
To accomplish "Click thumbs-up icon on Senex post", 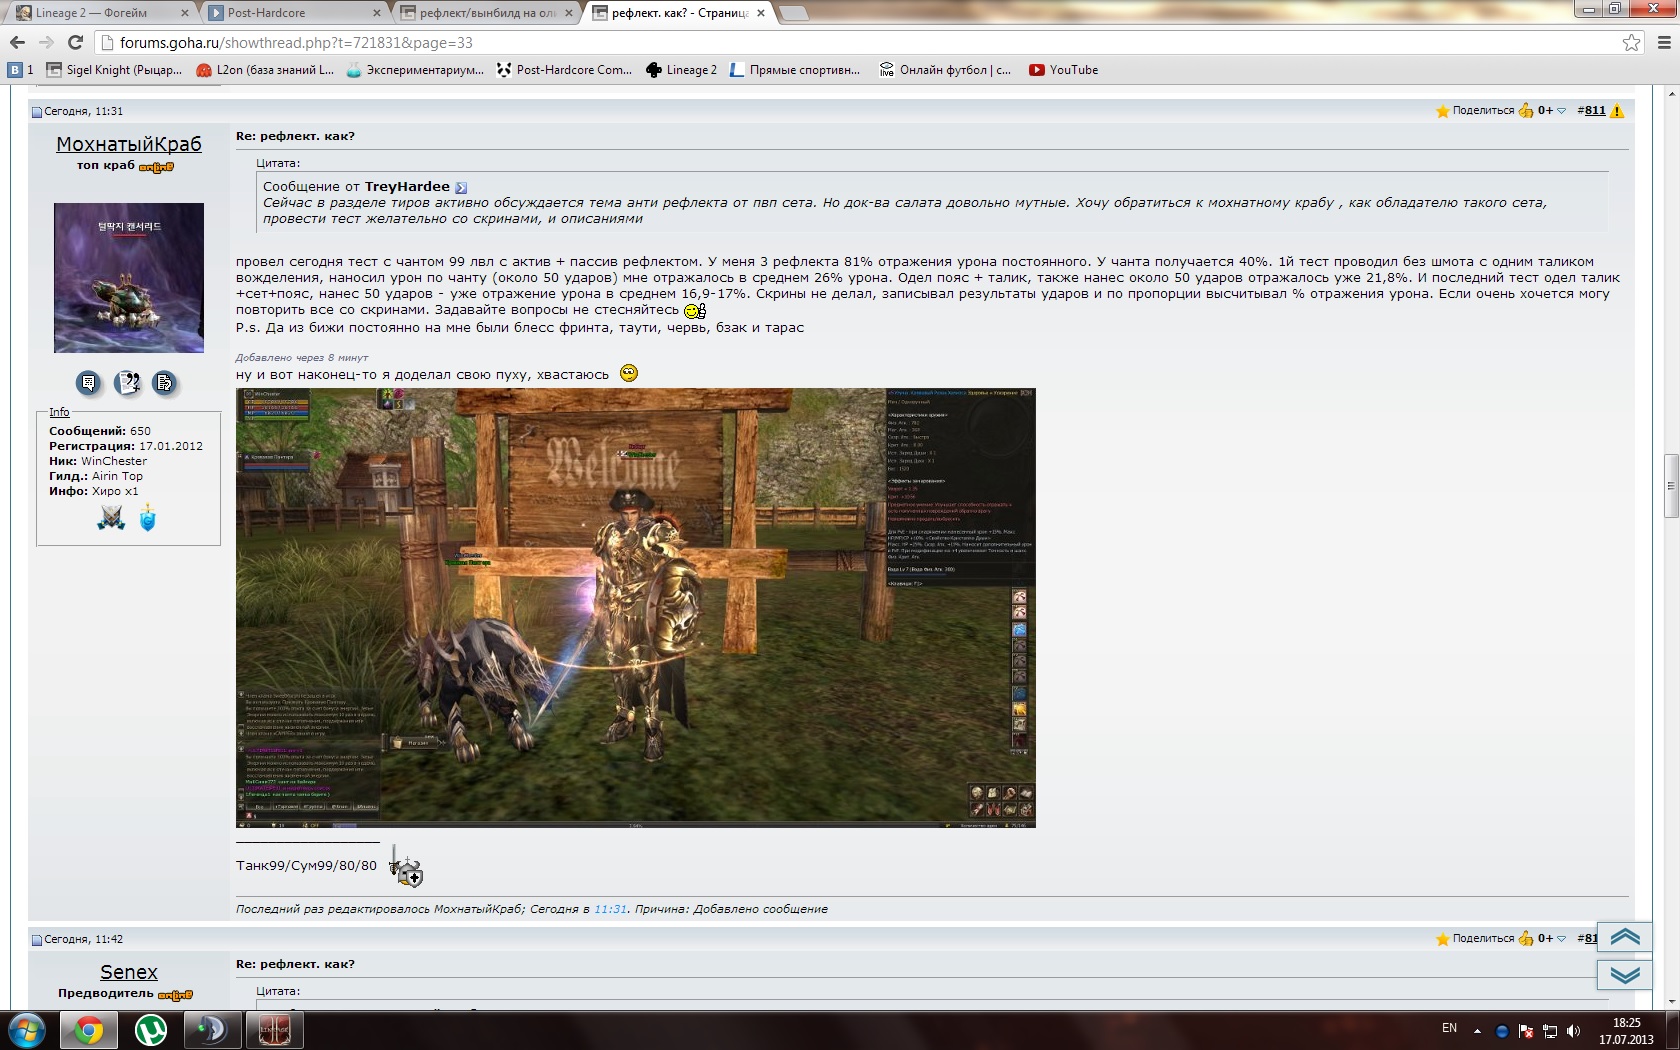I will (x=1526, y=939).
